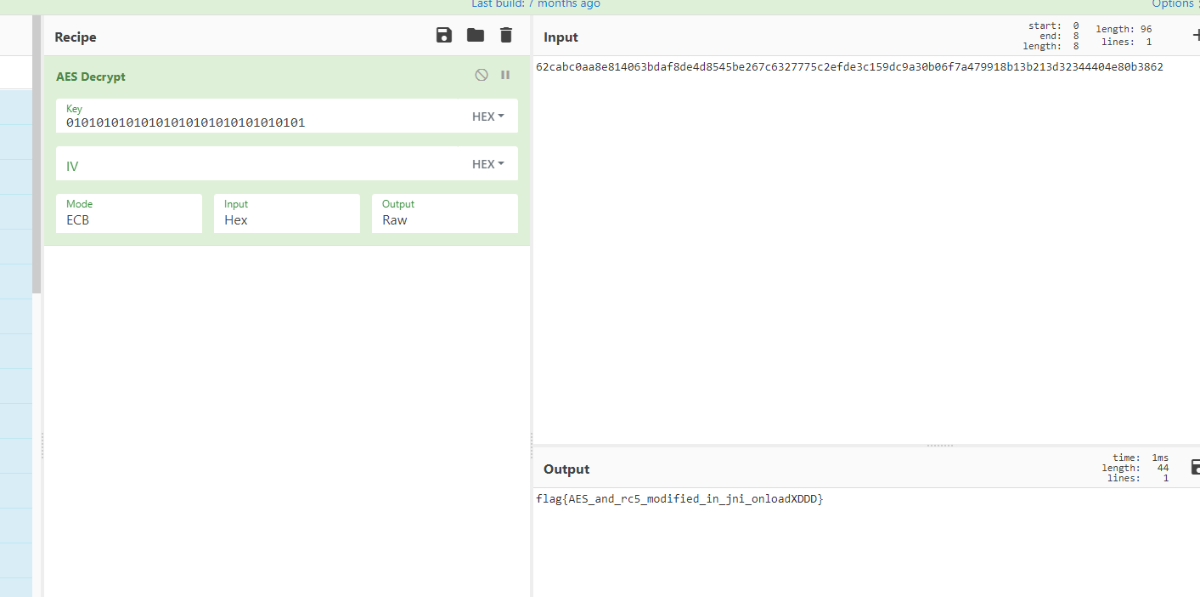
Task: Open the Mode ECB selector
Action: click(129, 213)
